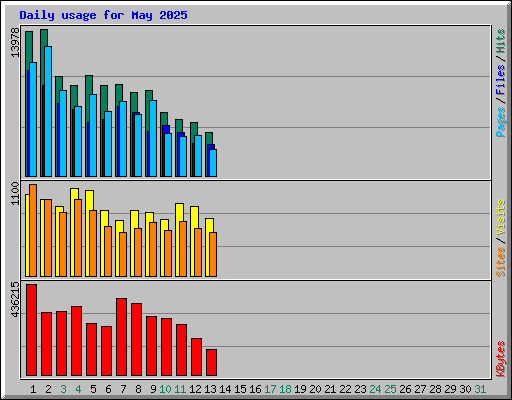Click the red KBytes bar for day 1

tap(31, 330)
